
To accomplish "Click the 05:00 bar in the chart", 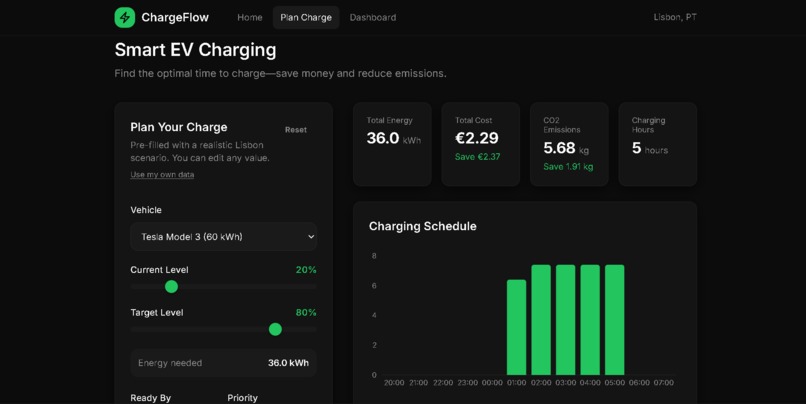I will (615, 320).
